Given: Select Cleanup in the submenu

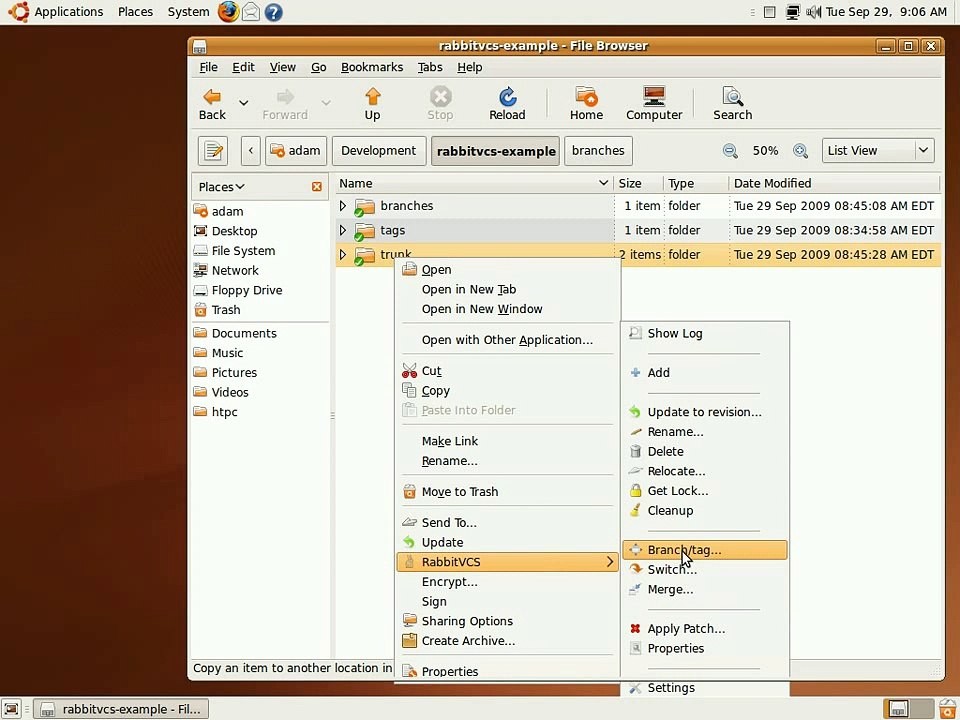Looking at the screenshot, I should [x=705, y=510].
